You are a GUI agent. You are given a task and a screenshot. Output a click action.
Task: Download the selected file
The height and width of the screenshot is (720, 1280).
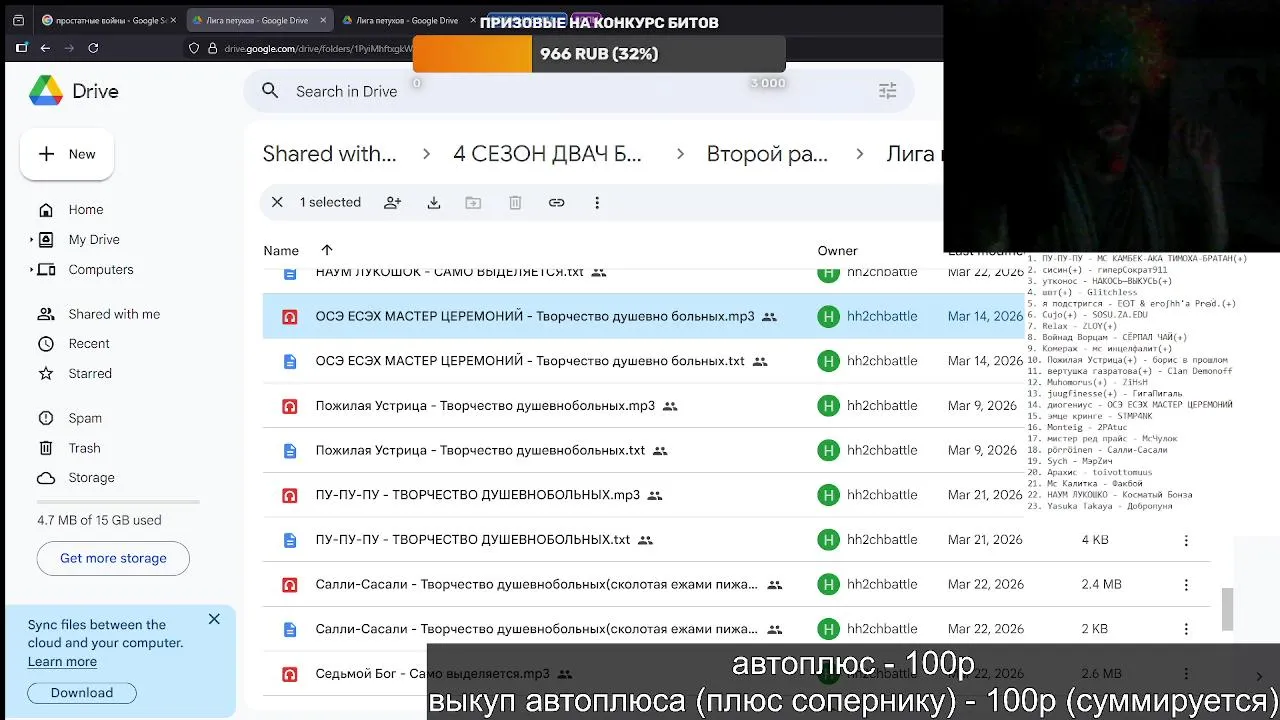(x=434, y=202)
